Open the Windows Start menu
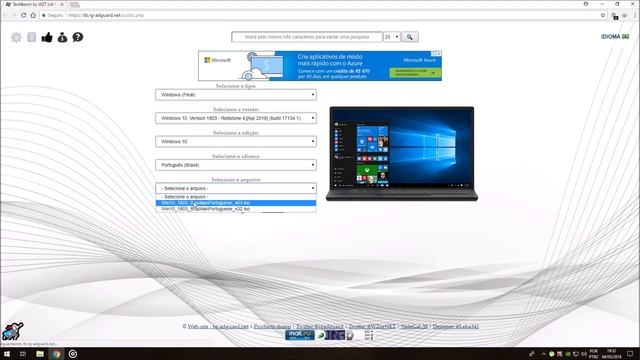 [x=7, y=354]
